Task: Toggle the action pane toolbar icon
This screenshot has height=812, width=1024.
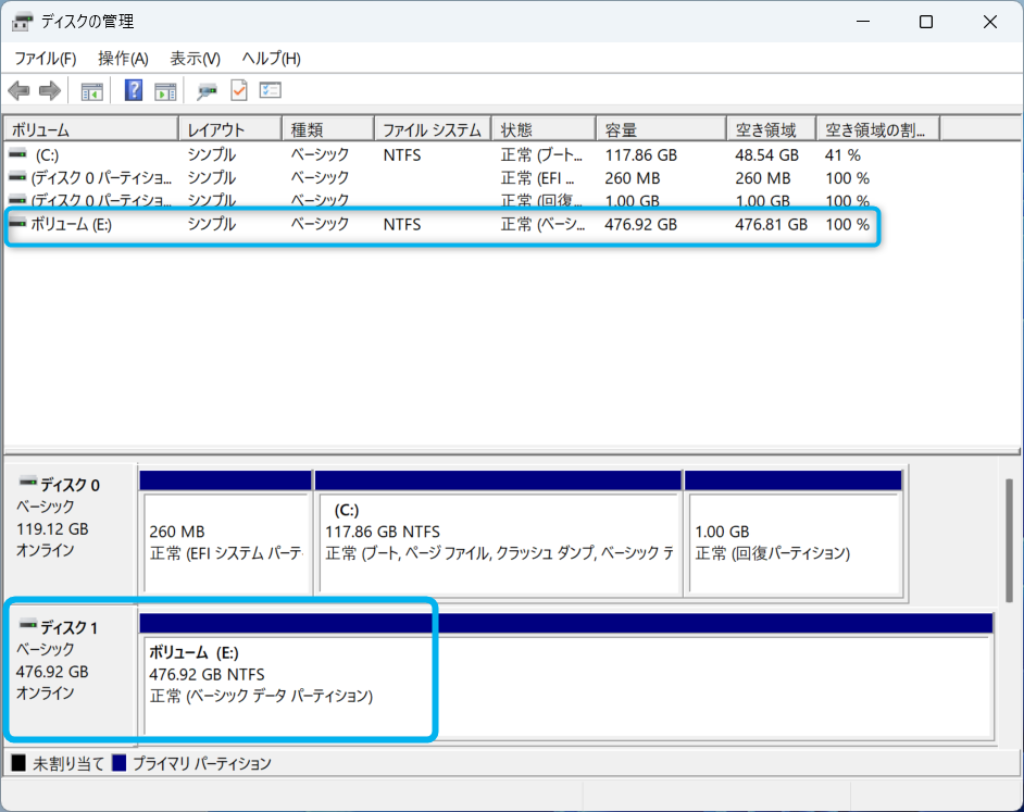Action: coord(165,91)
